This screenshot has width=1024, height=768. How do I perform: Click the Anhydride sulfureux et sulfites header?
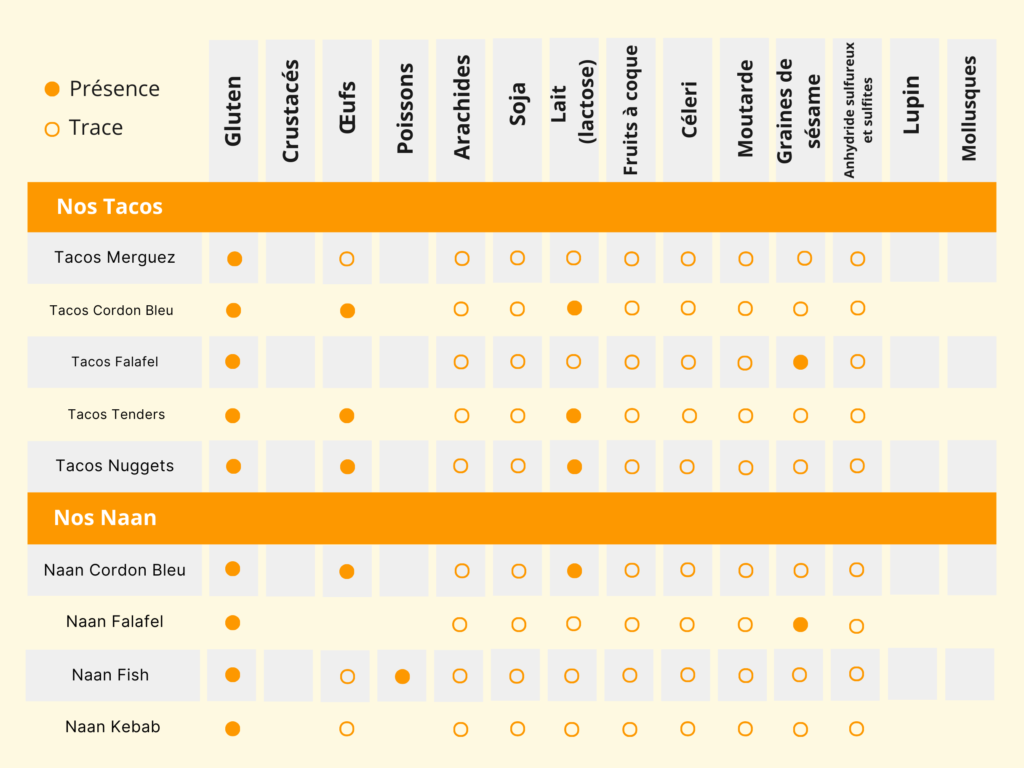[857, 110]
